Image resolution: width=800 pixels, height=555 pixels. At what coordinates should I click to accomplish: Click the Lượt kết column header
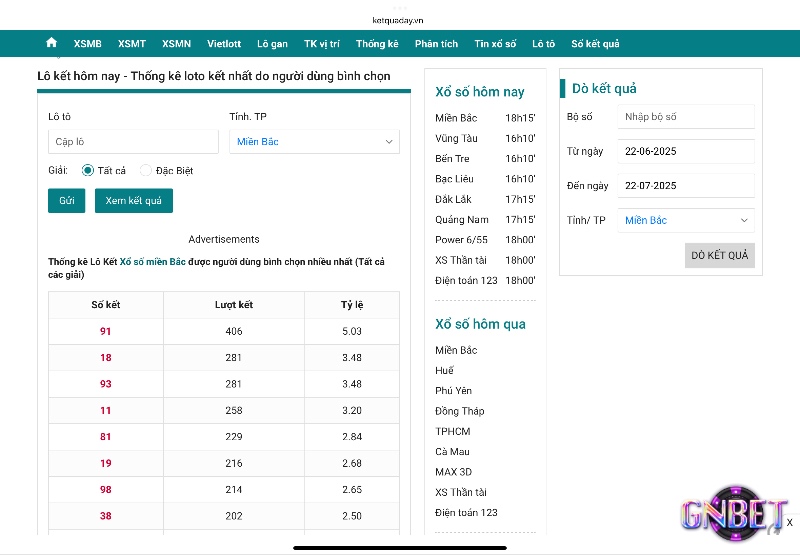234,305
